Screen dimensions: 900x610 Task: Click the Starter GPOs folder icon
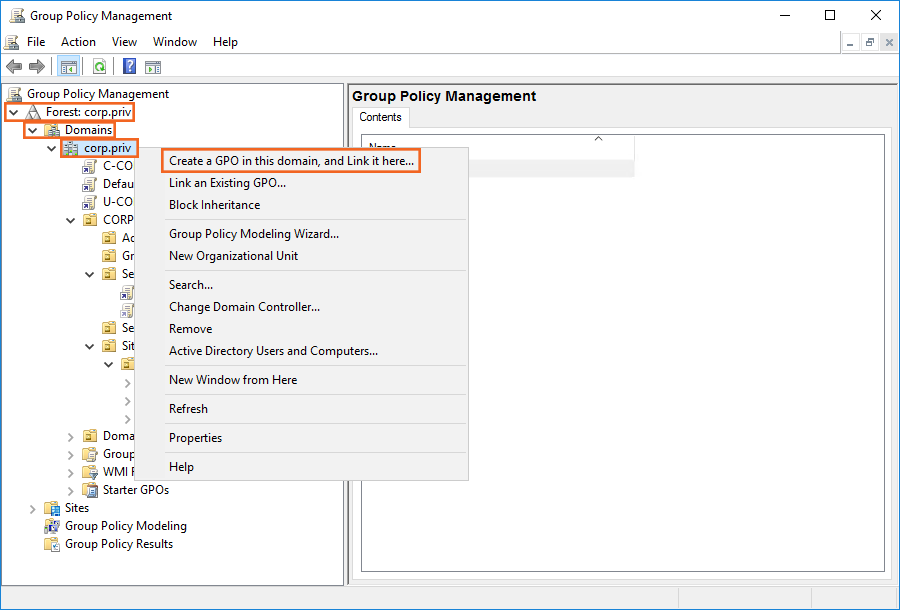tap(90, 490)
